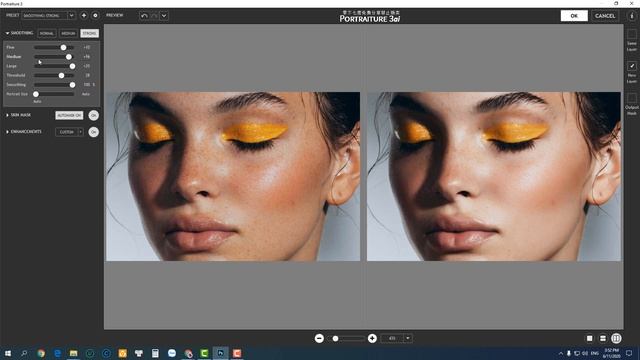The height and width of the screenshot is (360, 640).
Task: Click the redo arrow icon
Action: click(x=154, y=16)
